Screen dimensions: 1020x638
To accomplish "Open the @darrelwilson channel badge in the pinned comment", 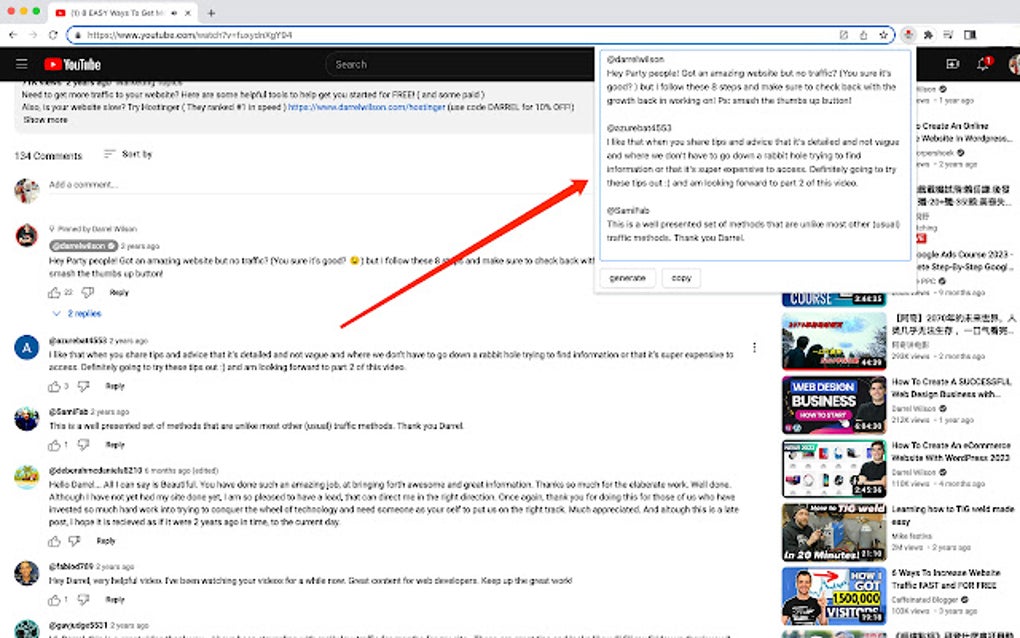I will (x=83, y=246).
